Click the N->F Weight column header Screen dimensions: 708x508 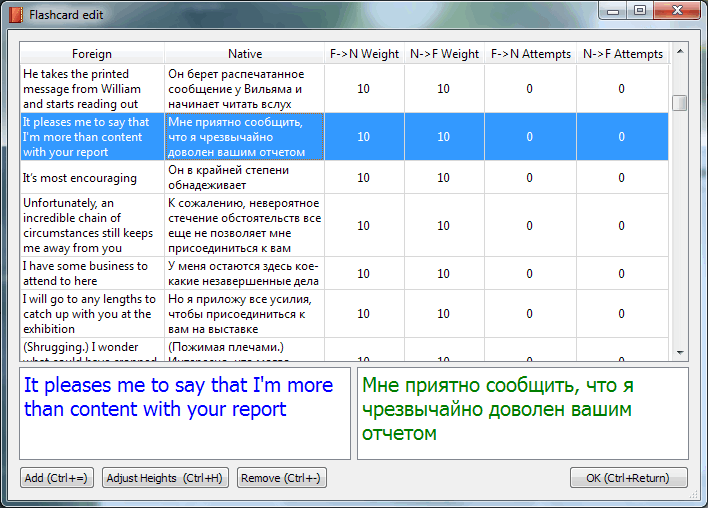(x=444, y=54)
